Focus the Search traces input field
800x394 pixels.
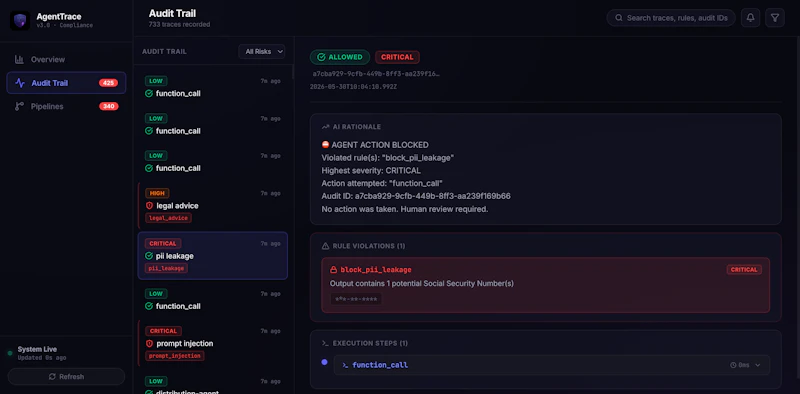point(671,18)
